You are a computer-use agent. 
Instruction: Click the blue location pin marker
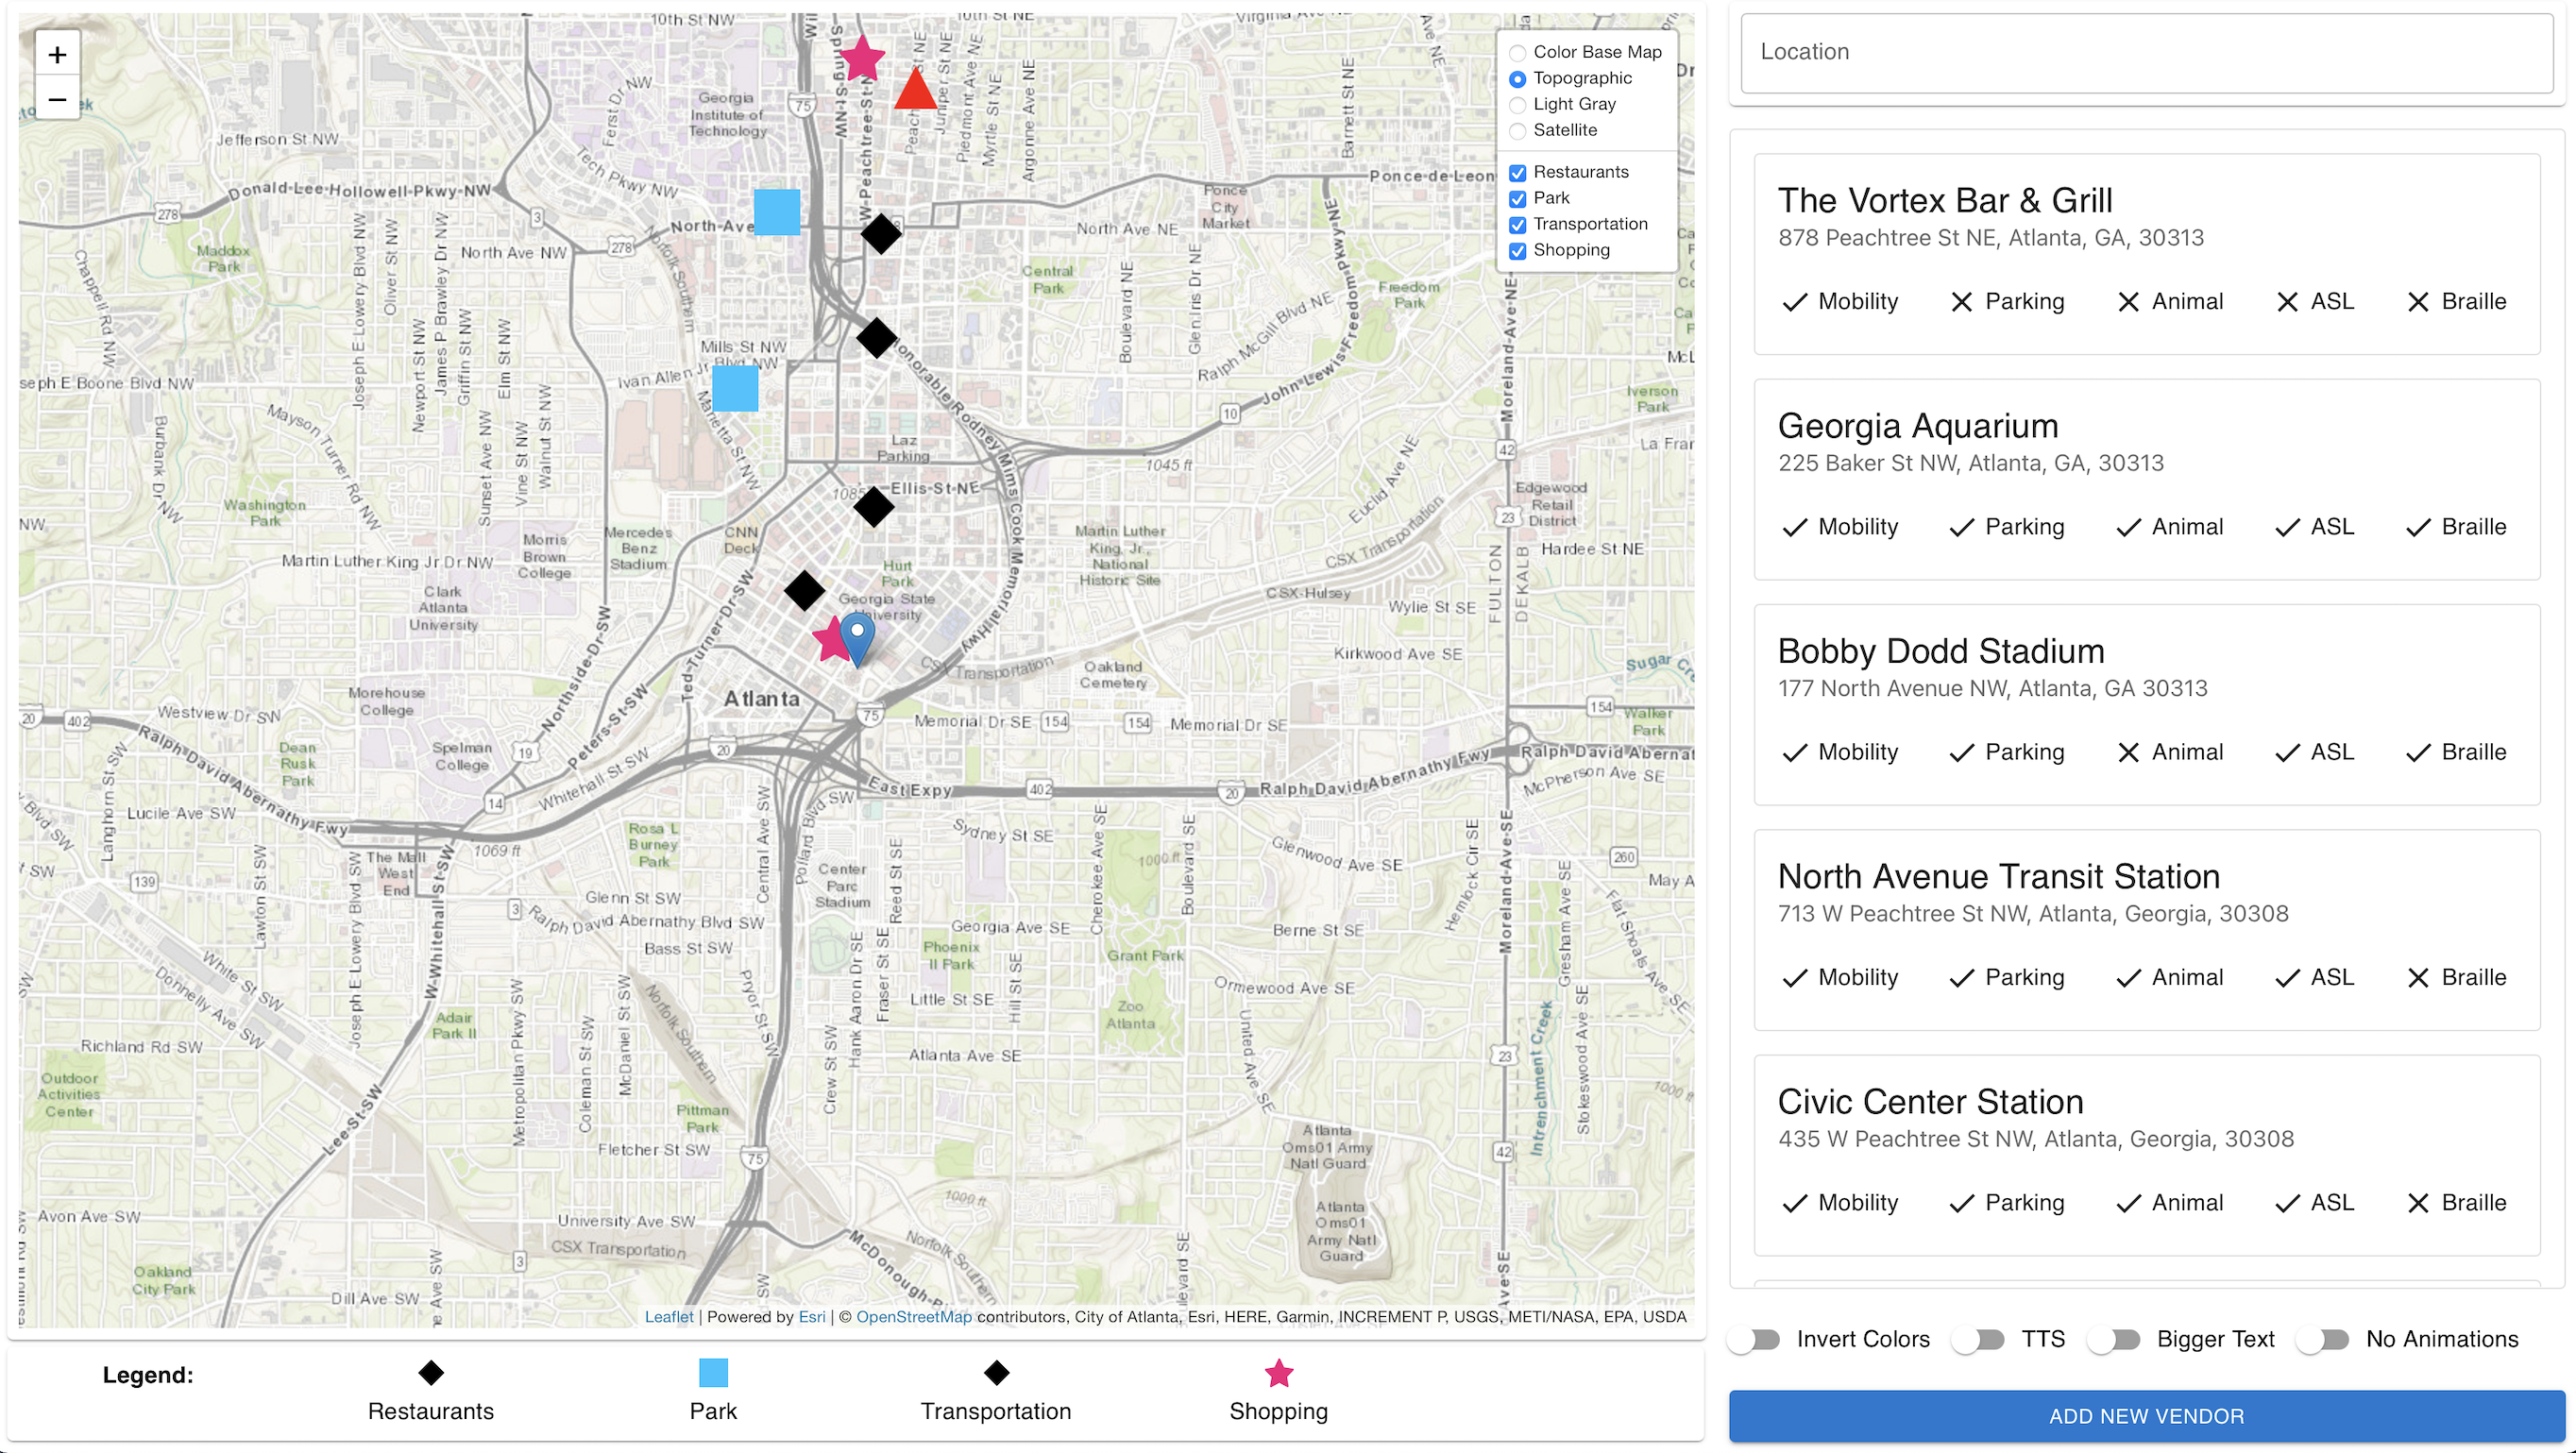(857, 636)
